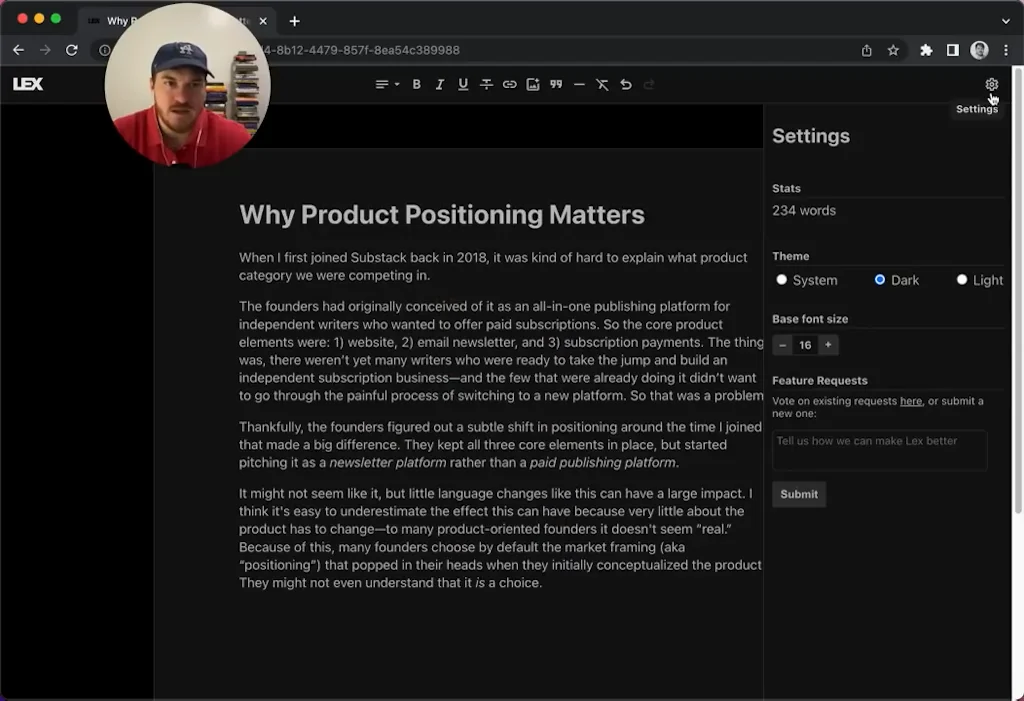Open the Chrome profile avatar

[979, 50]
